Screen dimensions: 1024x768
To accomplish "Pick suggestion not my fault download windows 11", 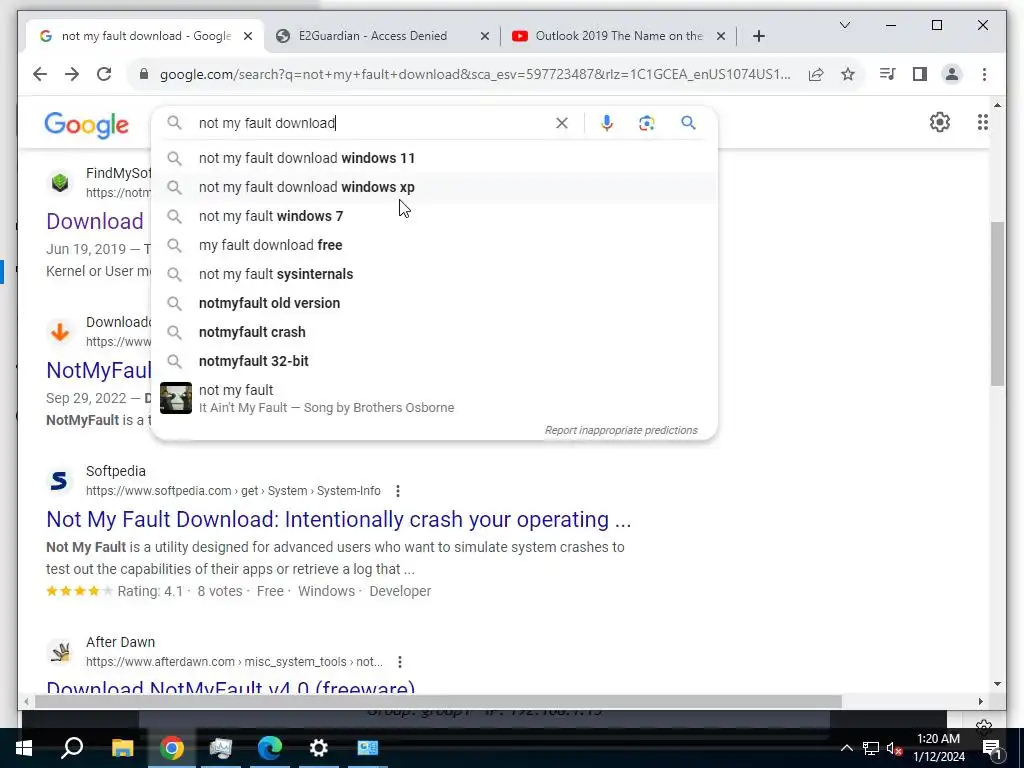I will (x=434, y=158).
